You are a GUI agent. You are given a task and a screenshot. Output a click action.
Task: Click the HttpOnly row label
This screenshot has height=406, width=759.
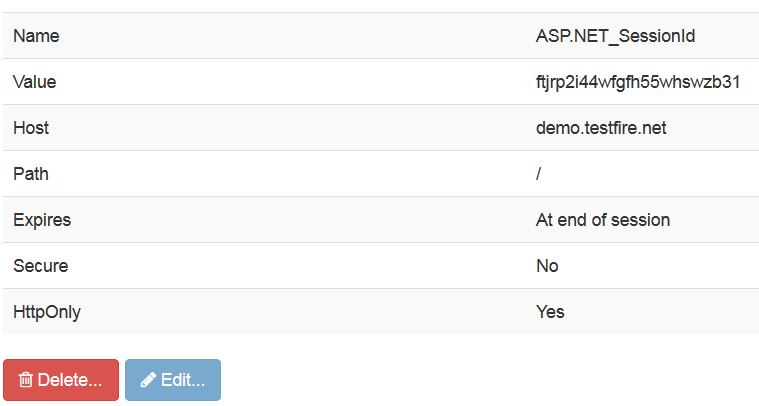47,312
